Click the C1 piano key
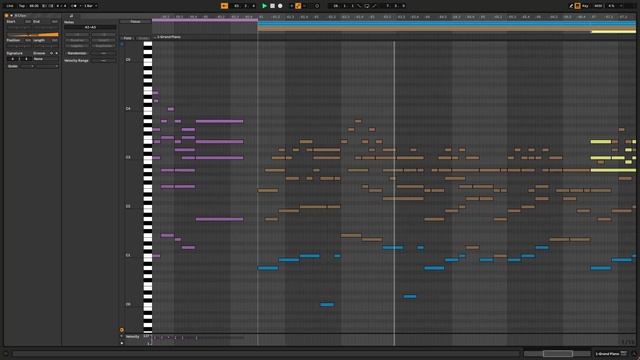The width and height of the screenshot is (640, 360). (147, 256)
